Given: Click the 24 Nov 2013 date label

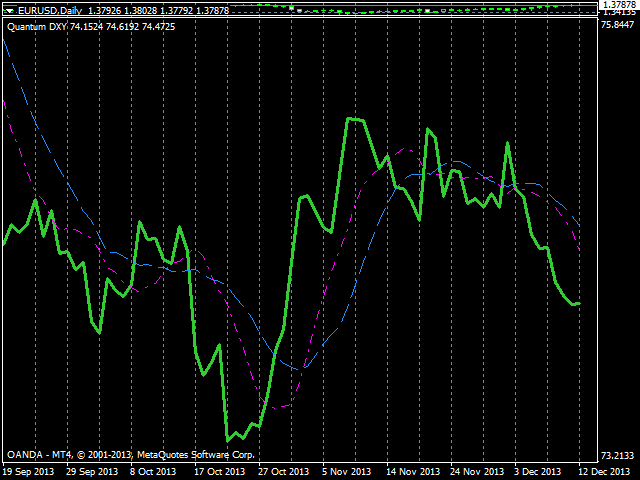Looking at the screenshot, I should point(476,471).
